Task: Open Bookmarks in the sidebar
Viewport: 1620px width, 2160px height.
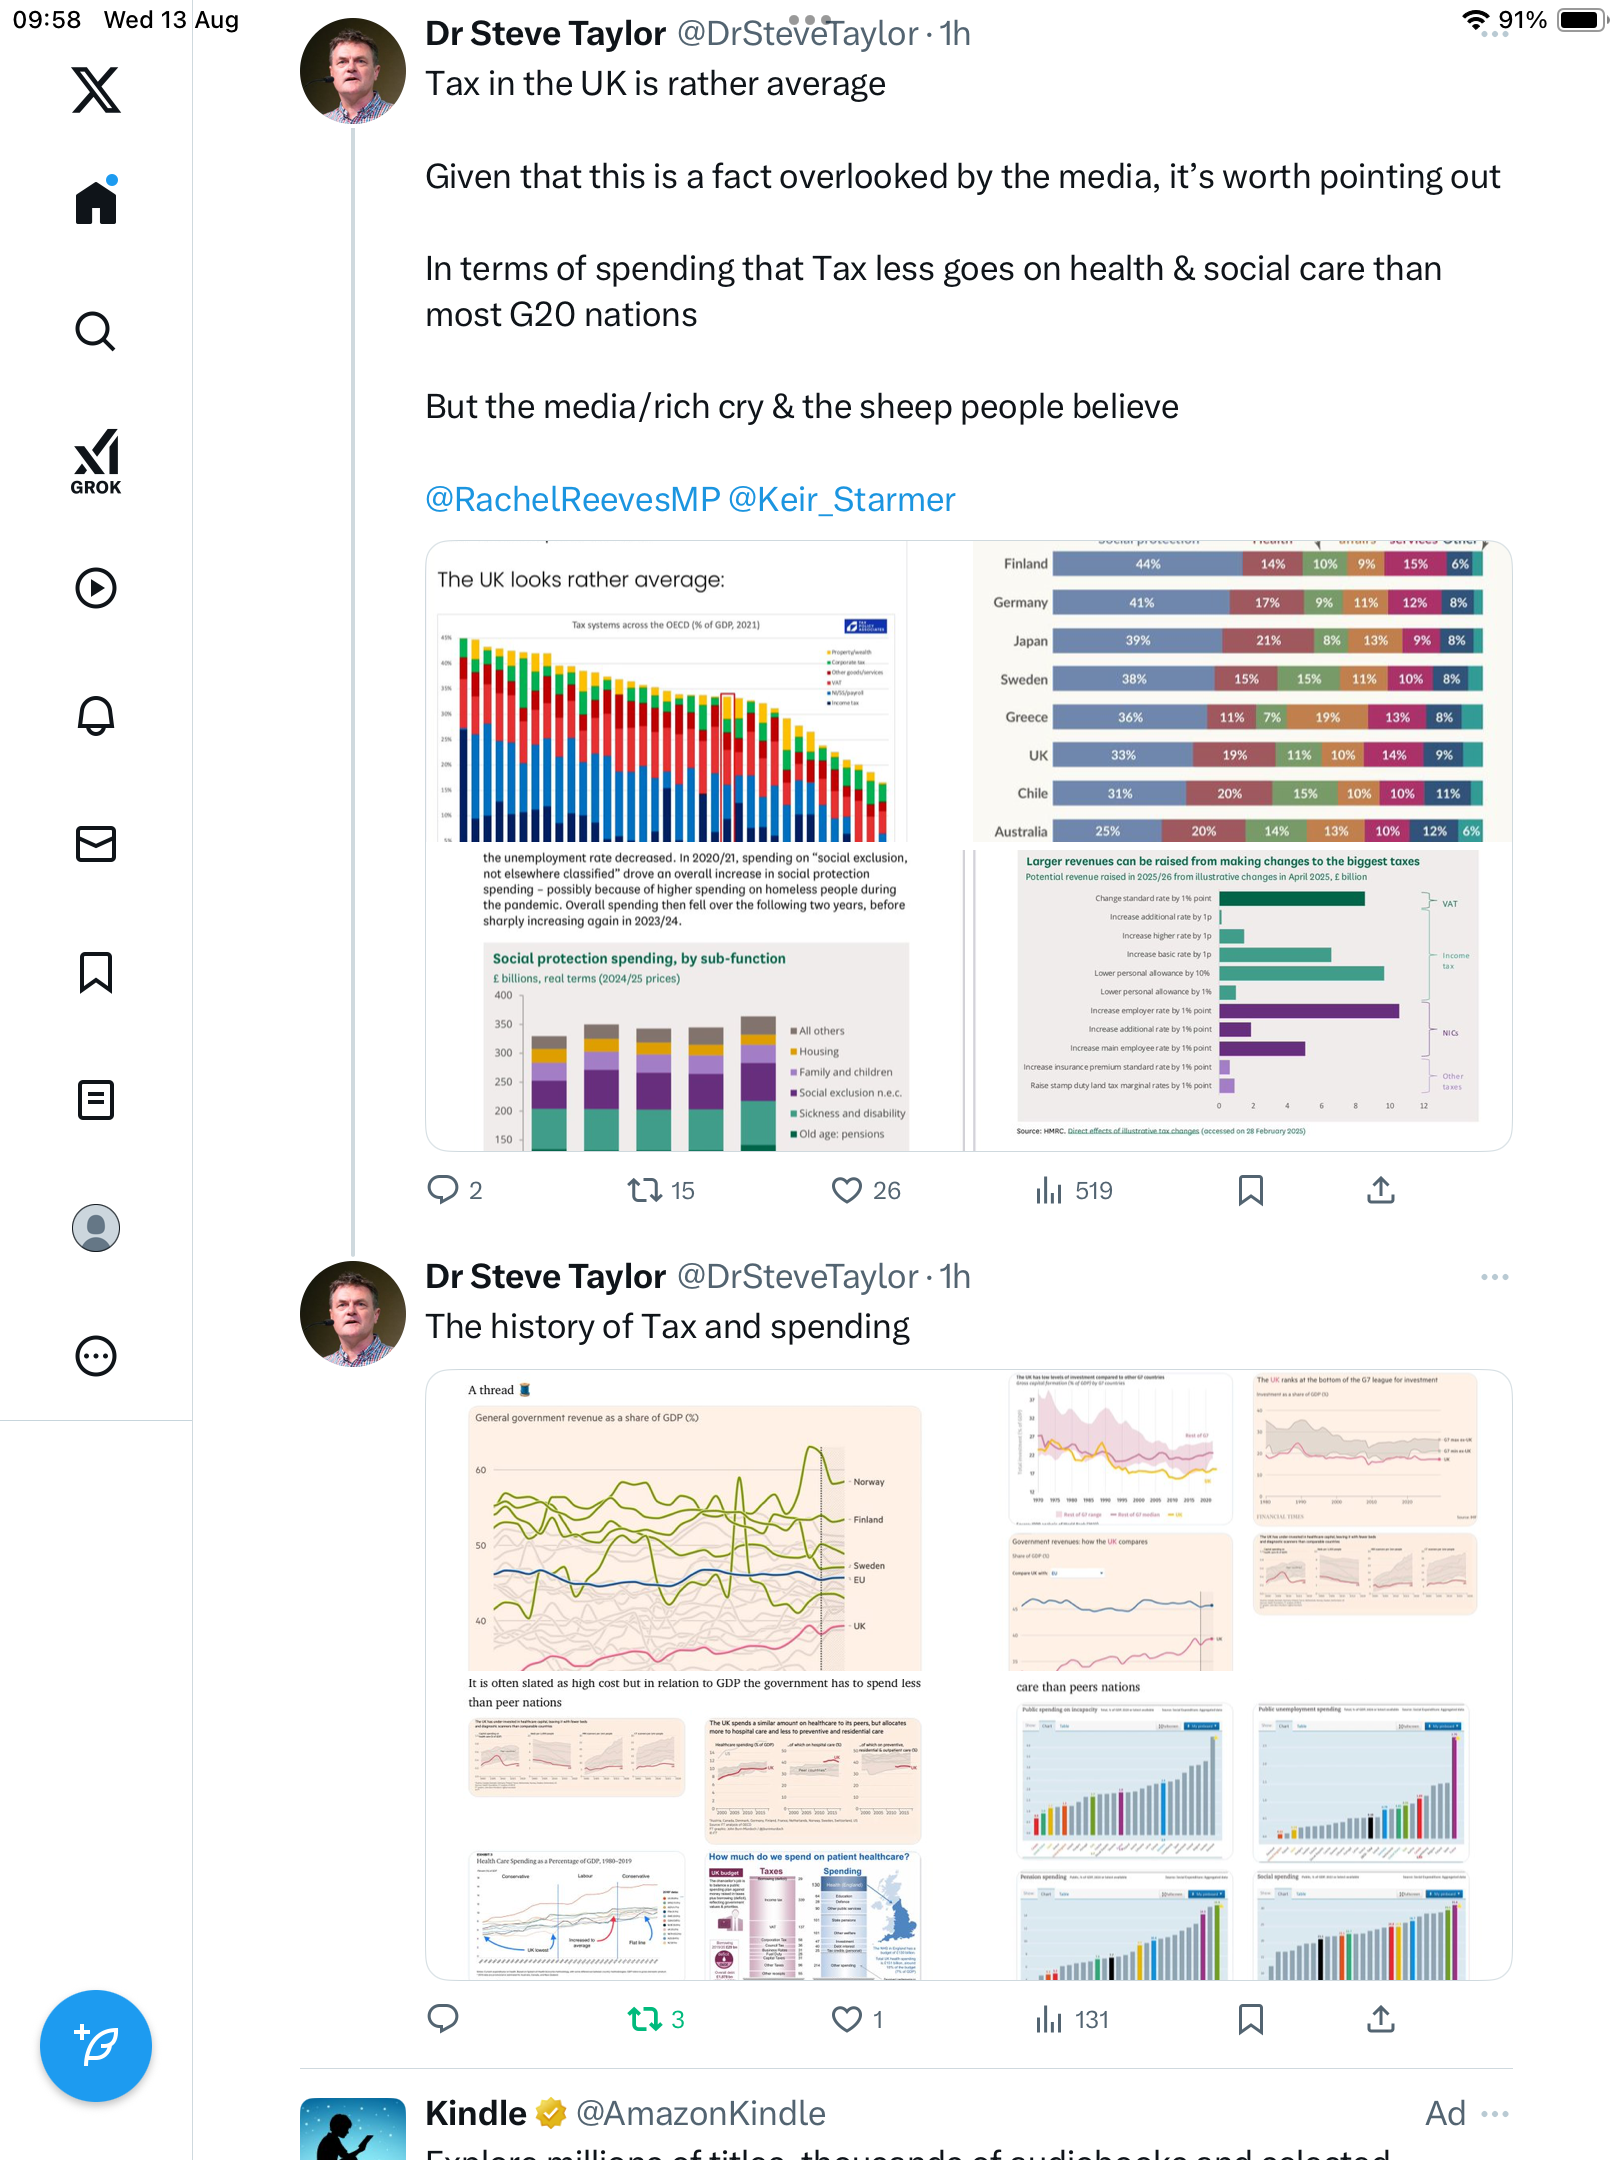Action: (x=96, y=972)
